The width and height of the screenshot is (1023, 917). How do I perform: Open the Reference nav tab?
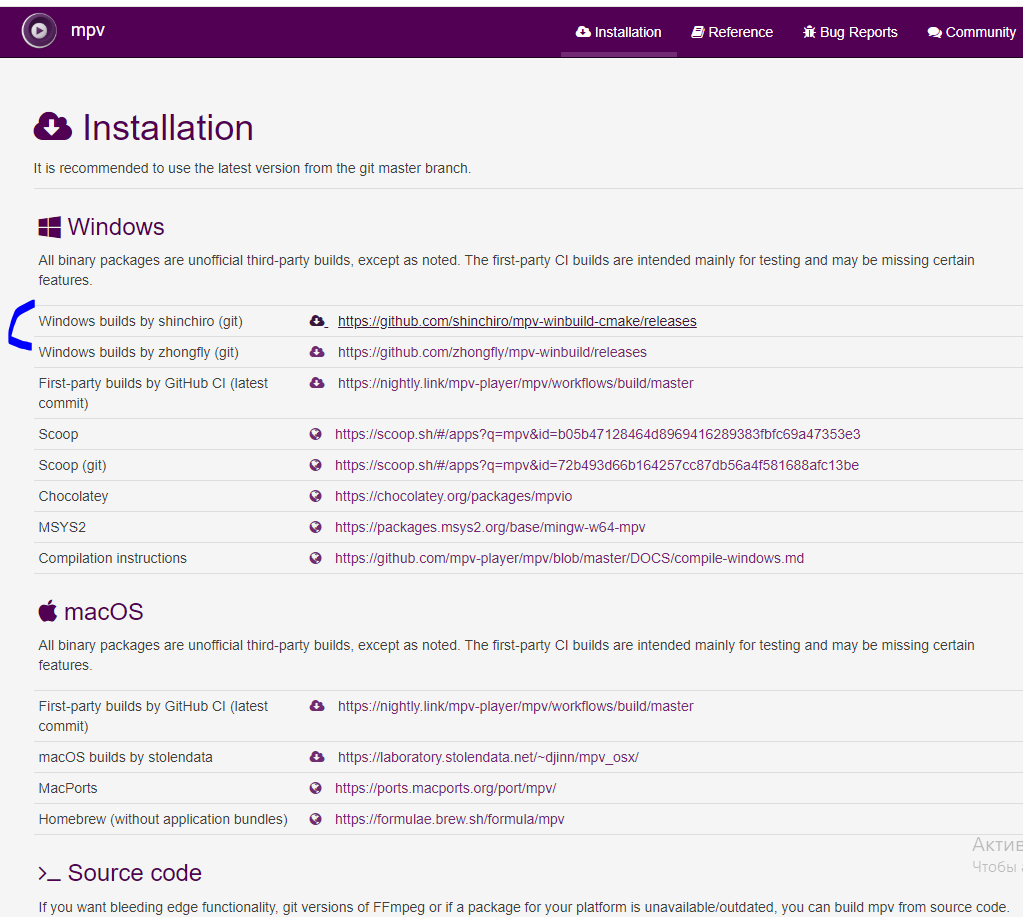(x=732, y=32)
